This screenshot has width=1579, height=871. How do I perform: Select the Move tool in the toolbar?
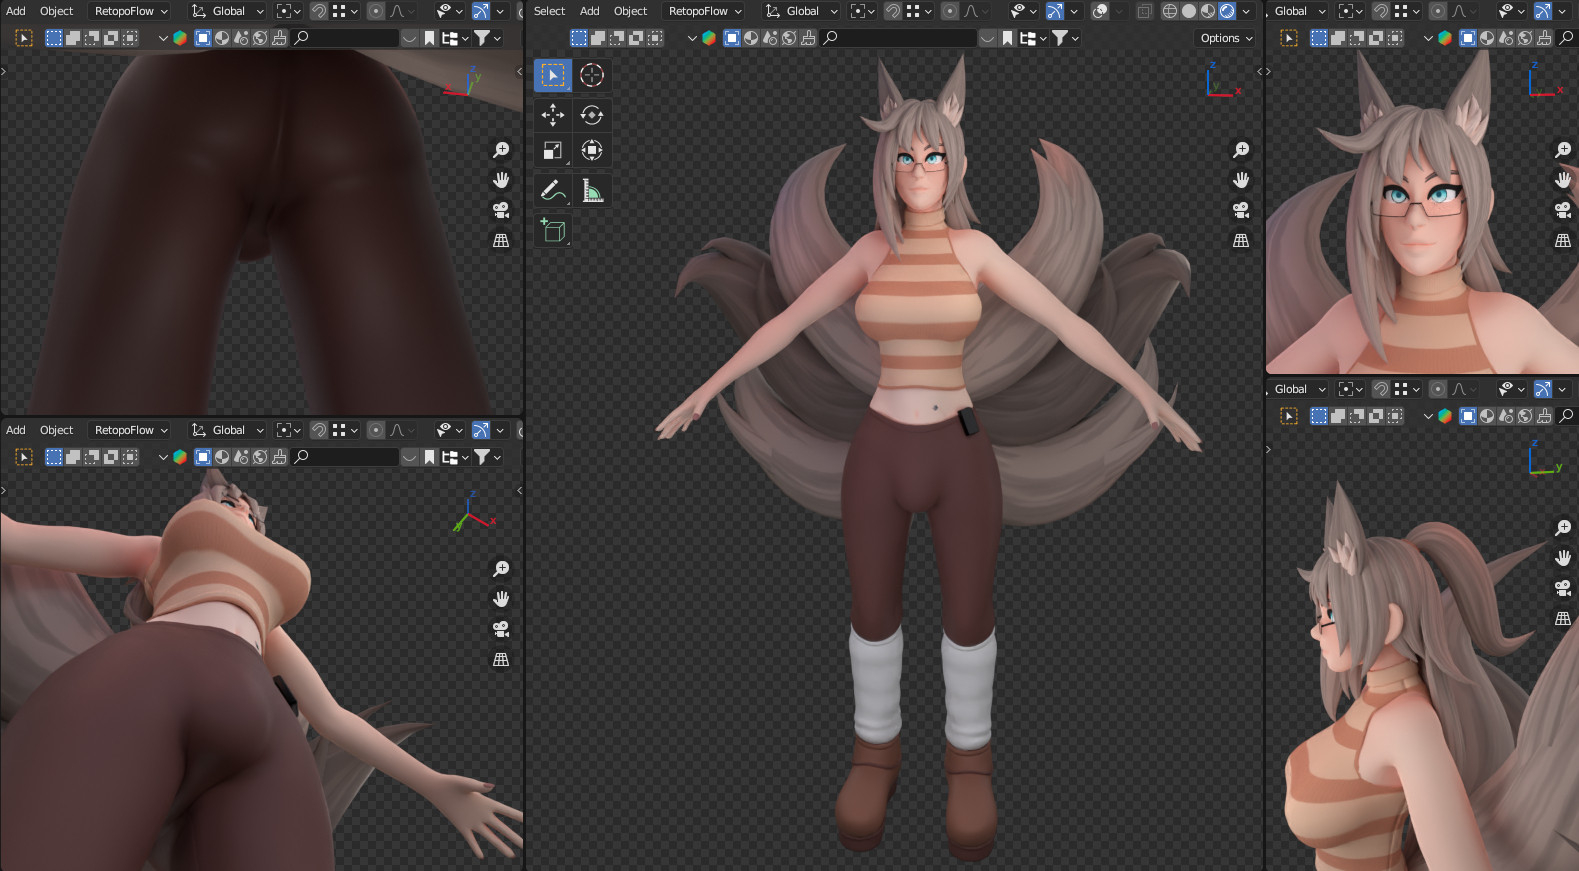[x=552, y=115]
